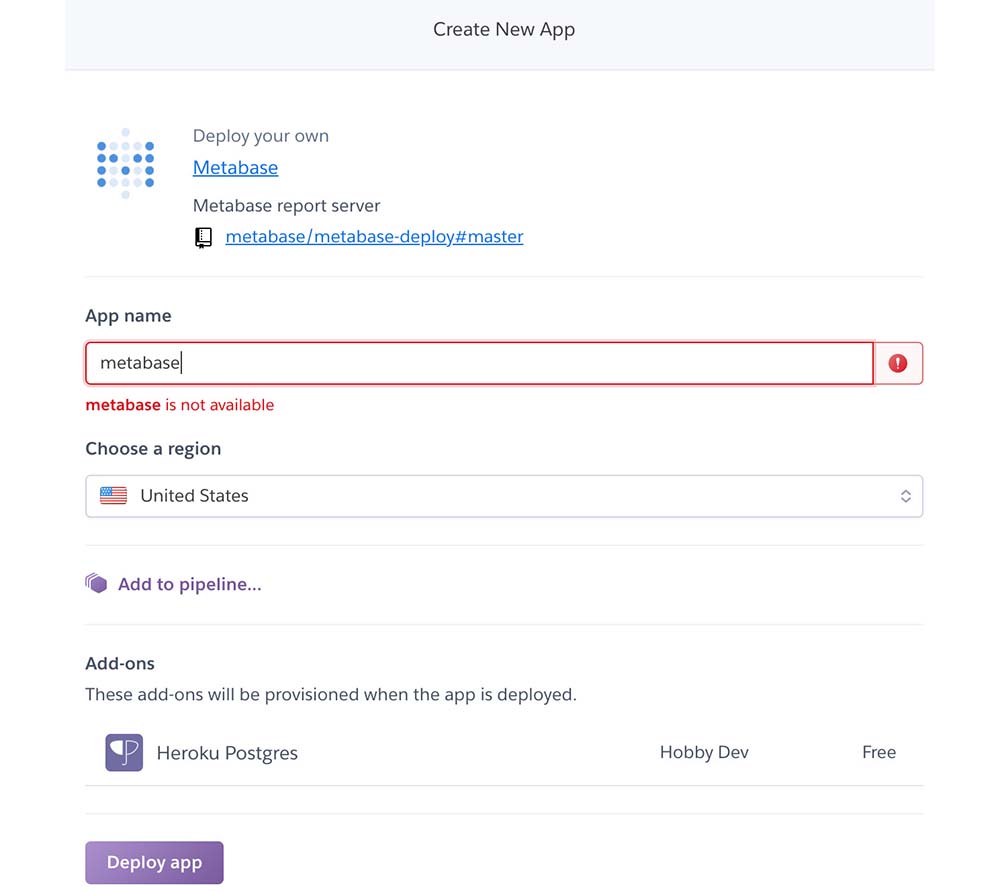The width and height of the screenshot is (1000, 891).
Task: Click Add to pipeline...
Action: (189, 585)
